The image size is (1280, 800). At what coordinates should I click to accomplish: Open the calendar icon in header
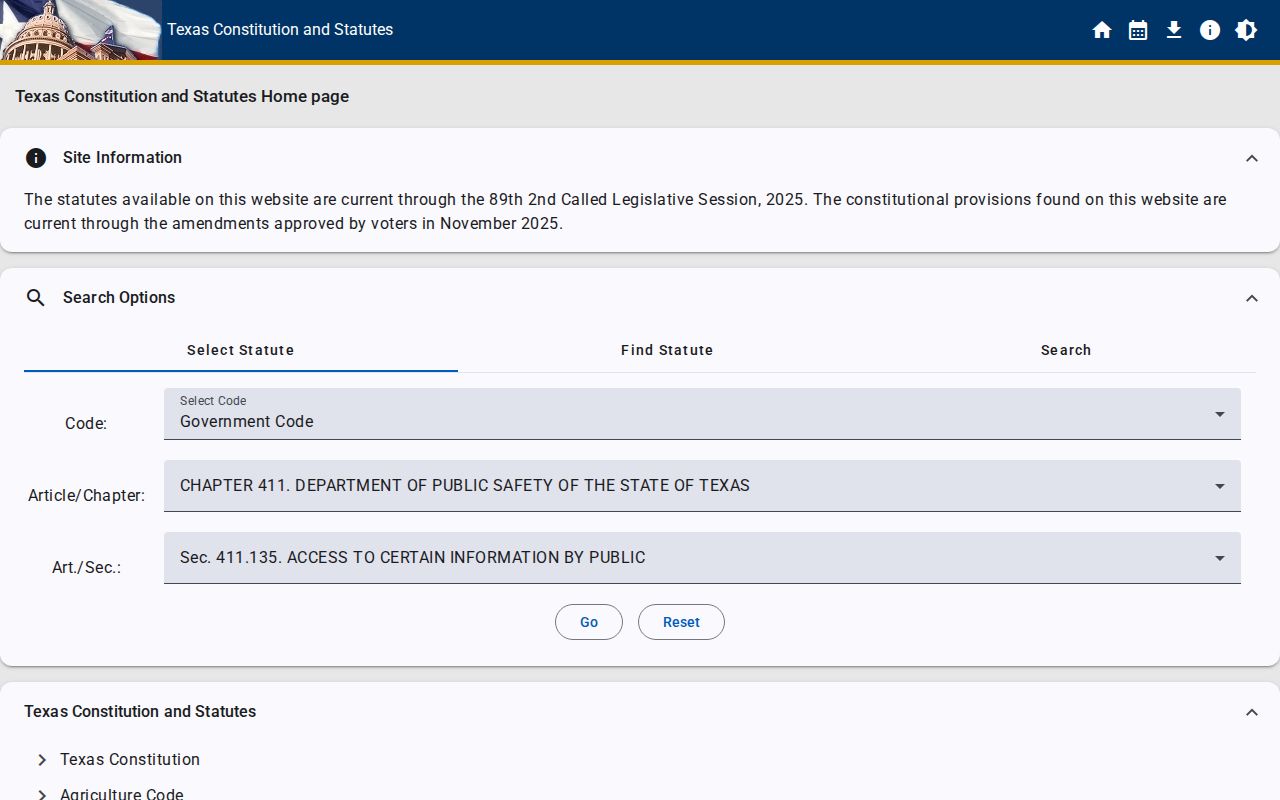pos(1138,30)
